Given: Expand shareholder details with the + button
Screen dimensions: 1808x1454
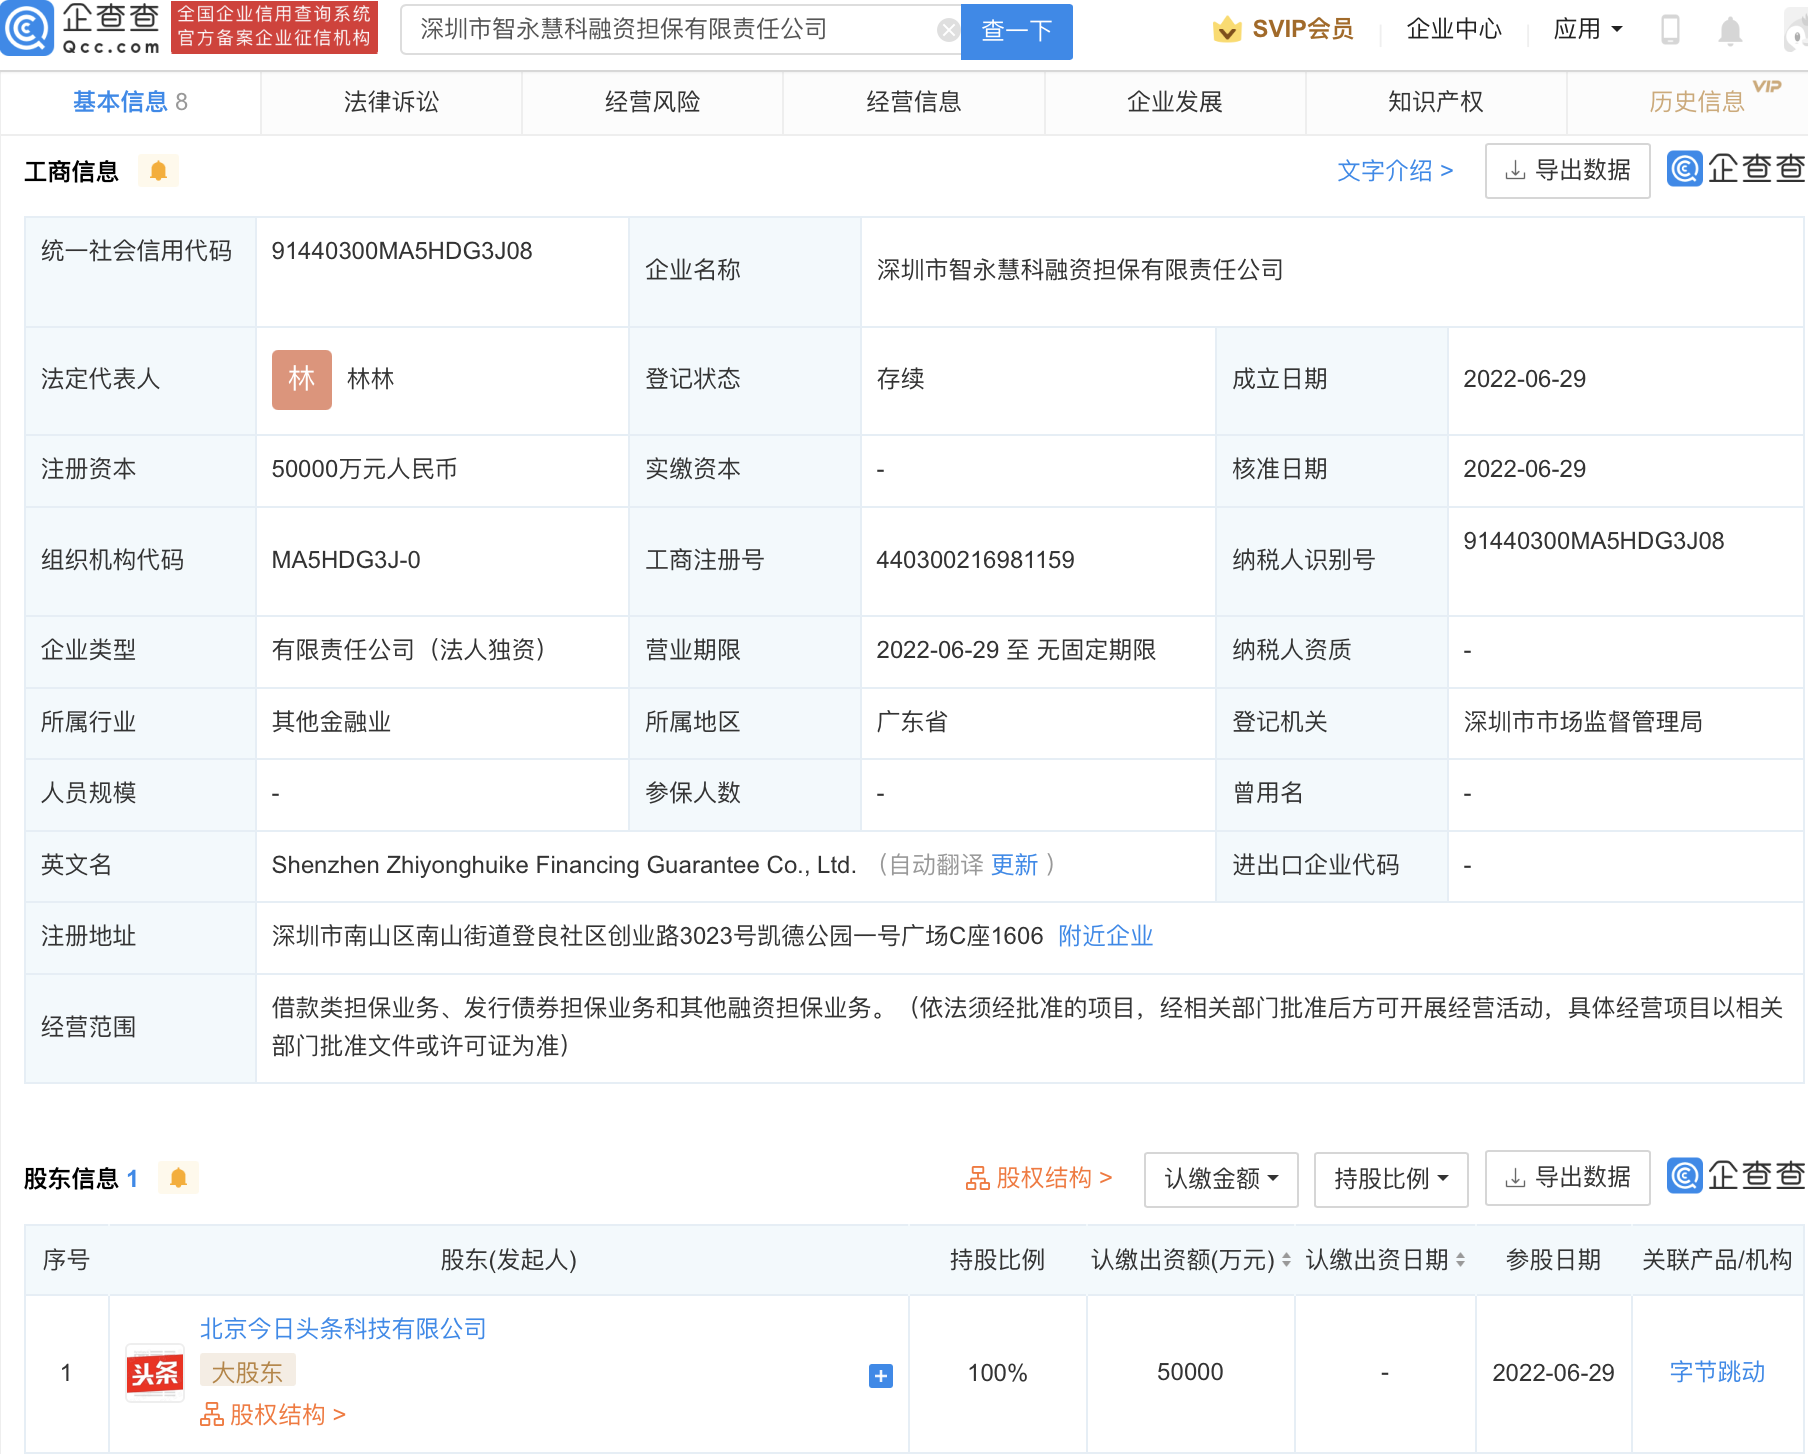Looking at the screenshot, I should tap(879, 1376).
